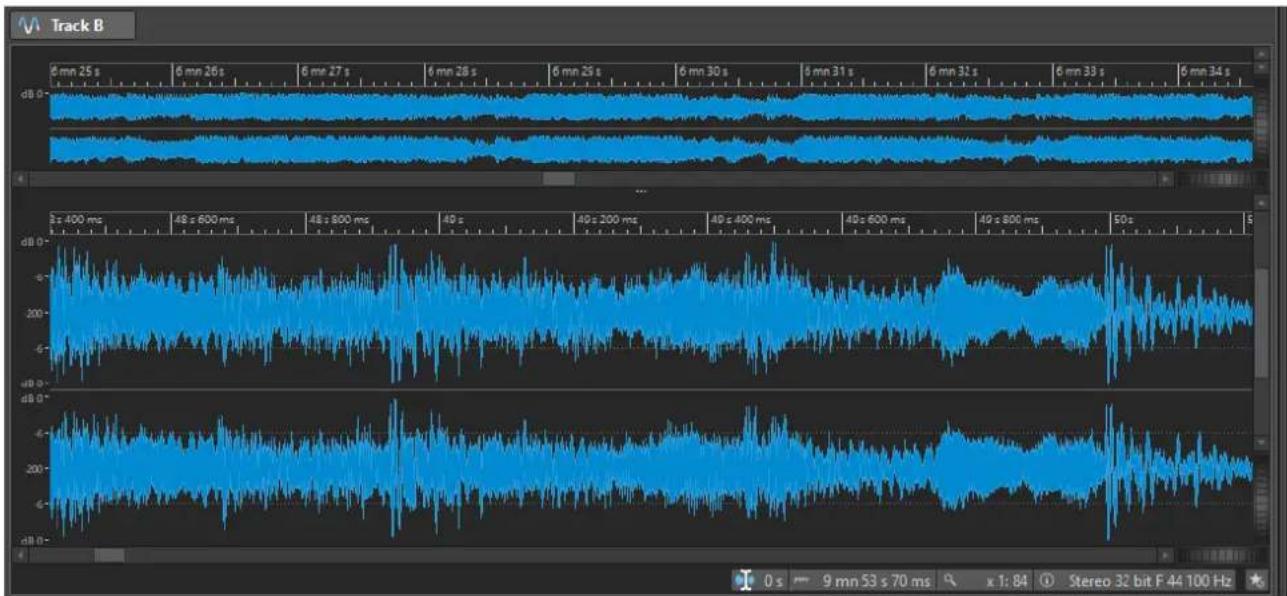Click the cursor position value 0 s
The height and width of the screenshot is (596, 1287).
(773, 580)
